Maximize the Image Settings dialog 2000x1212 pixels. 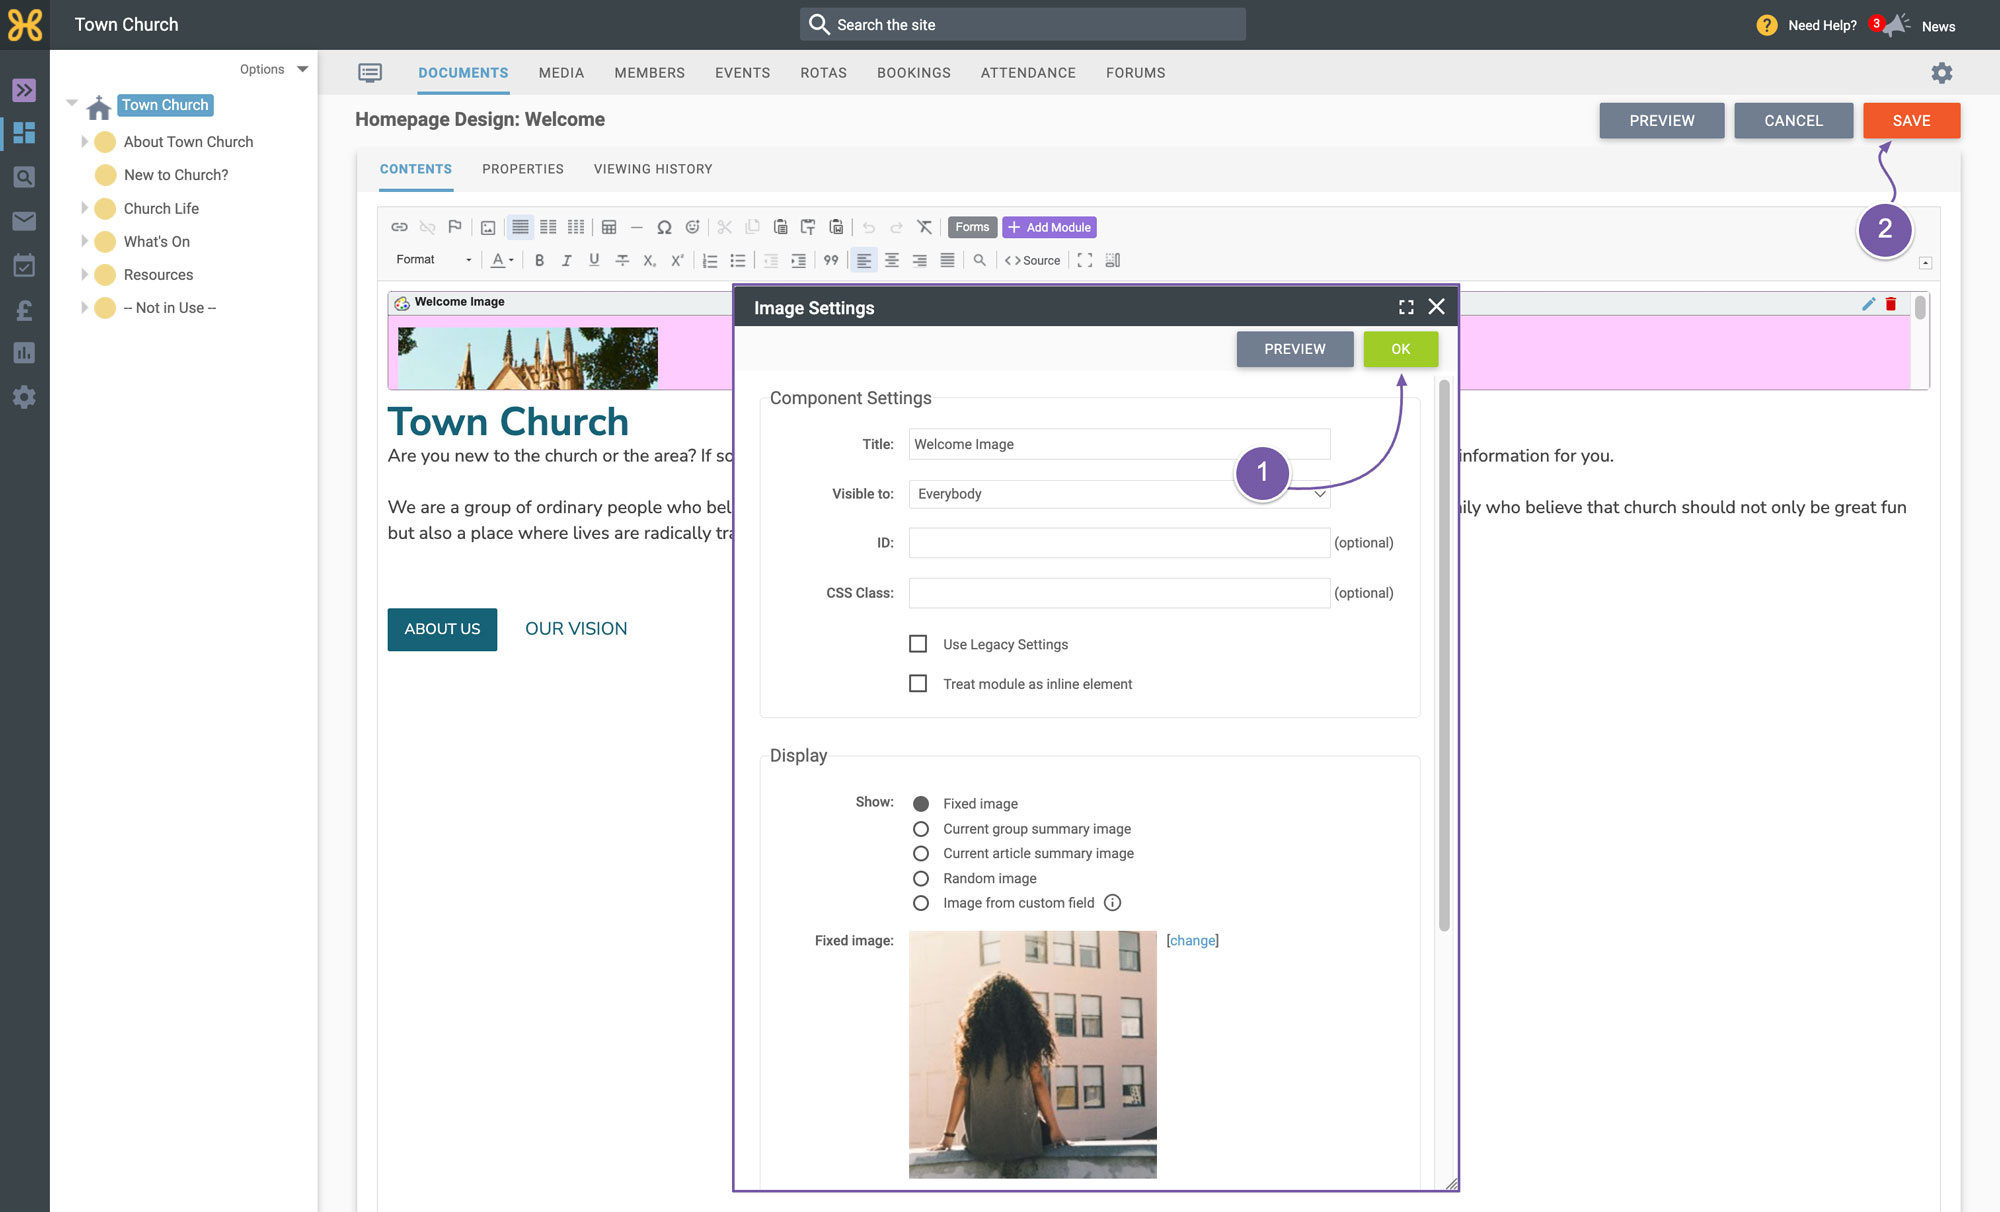click(x=1406, y=307)
